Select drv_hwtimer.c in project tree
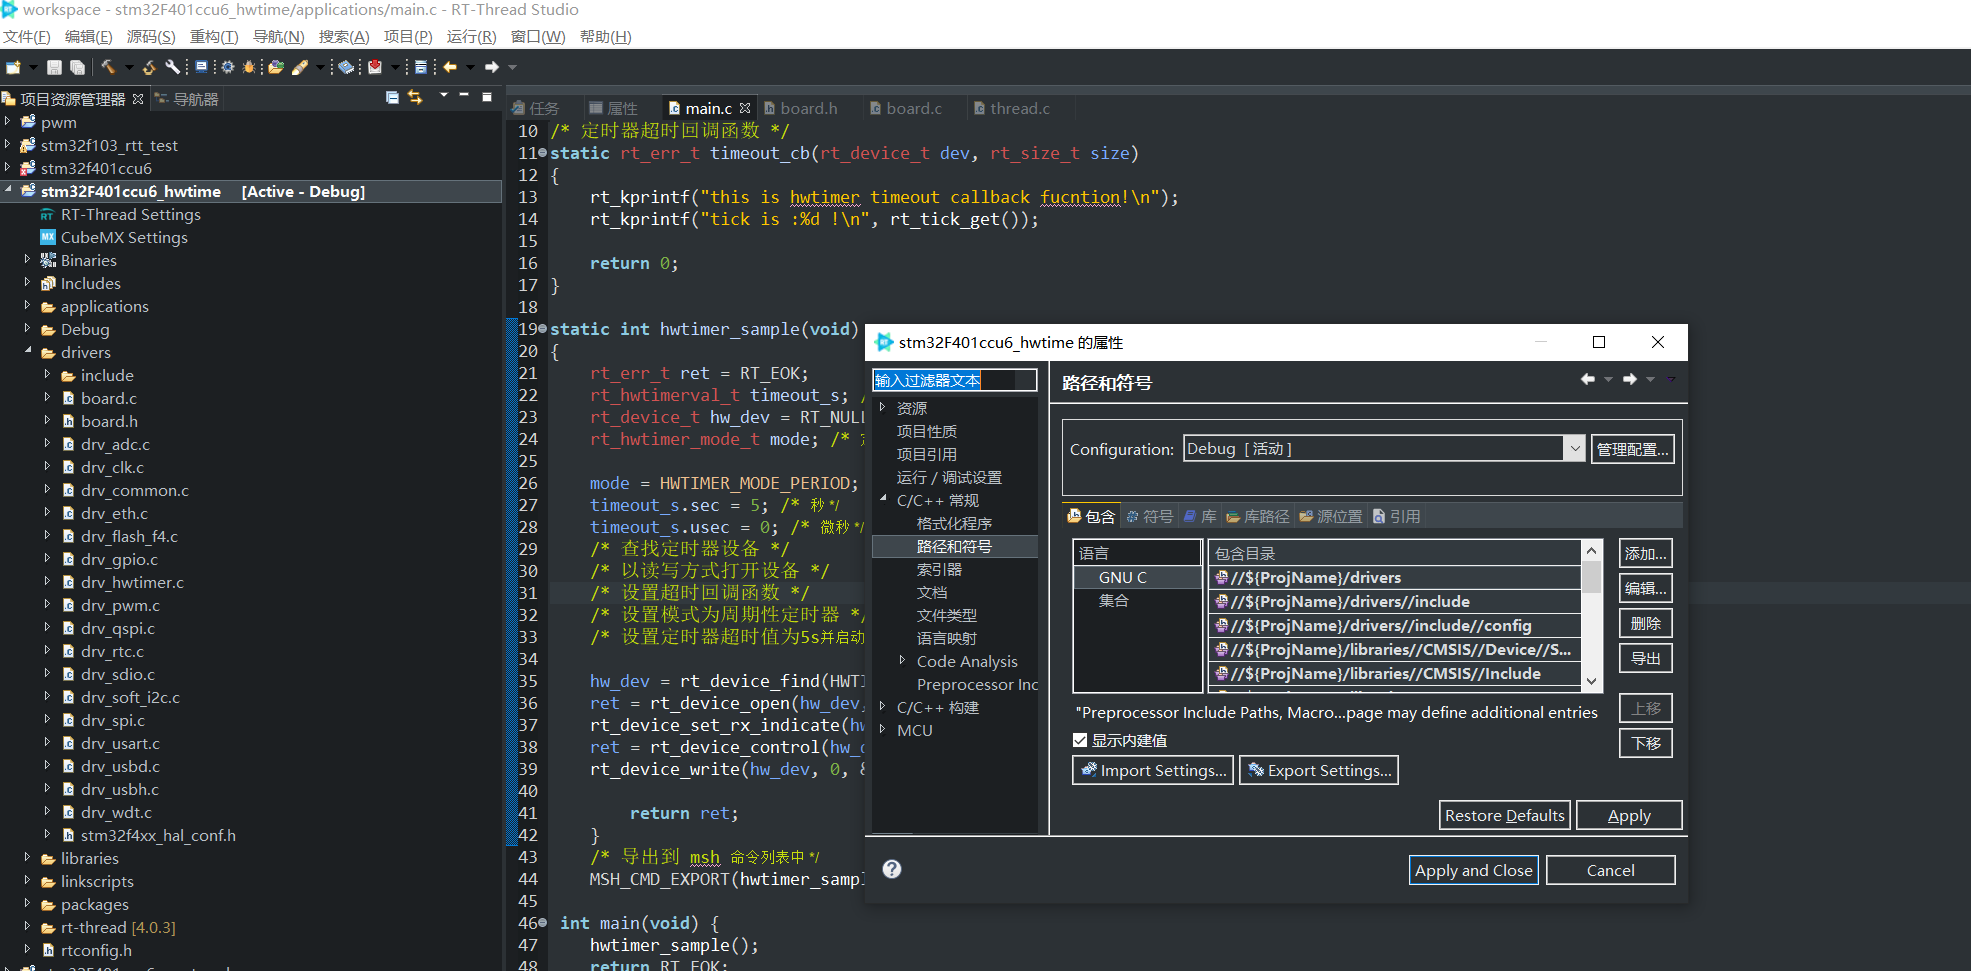1971x971 pixels. click(x=132, y=582)
